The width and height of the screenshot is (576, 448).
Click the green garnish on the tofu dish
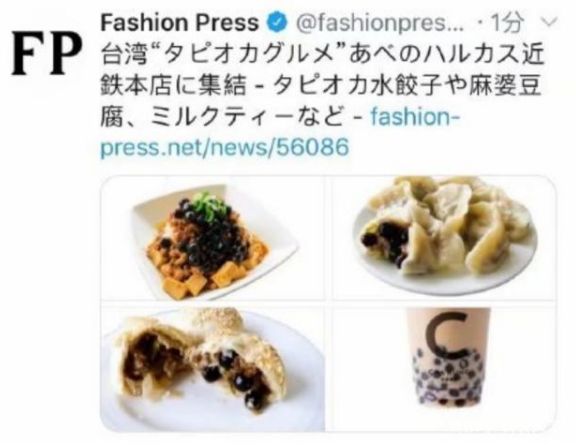pyautogui.click(x=210, y=206)
